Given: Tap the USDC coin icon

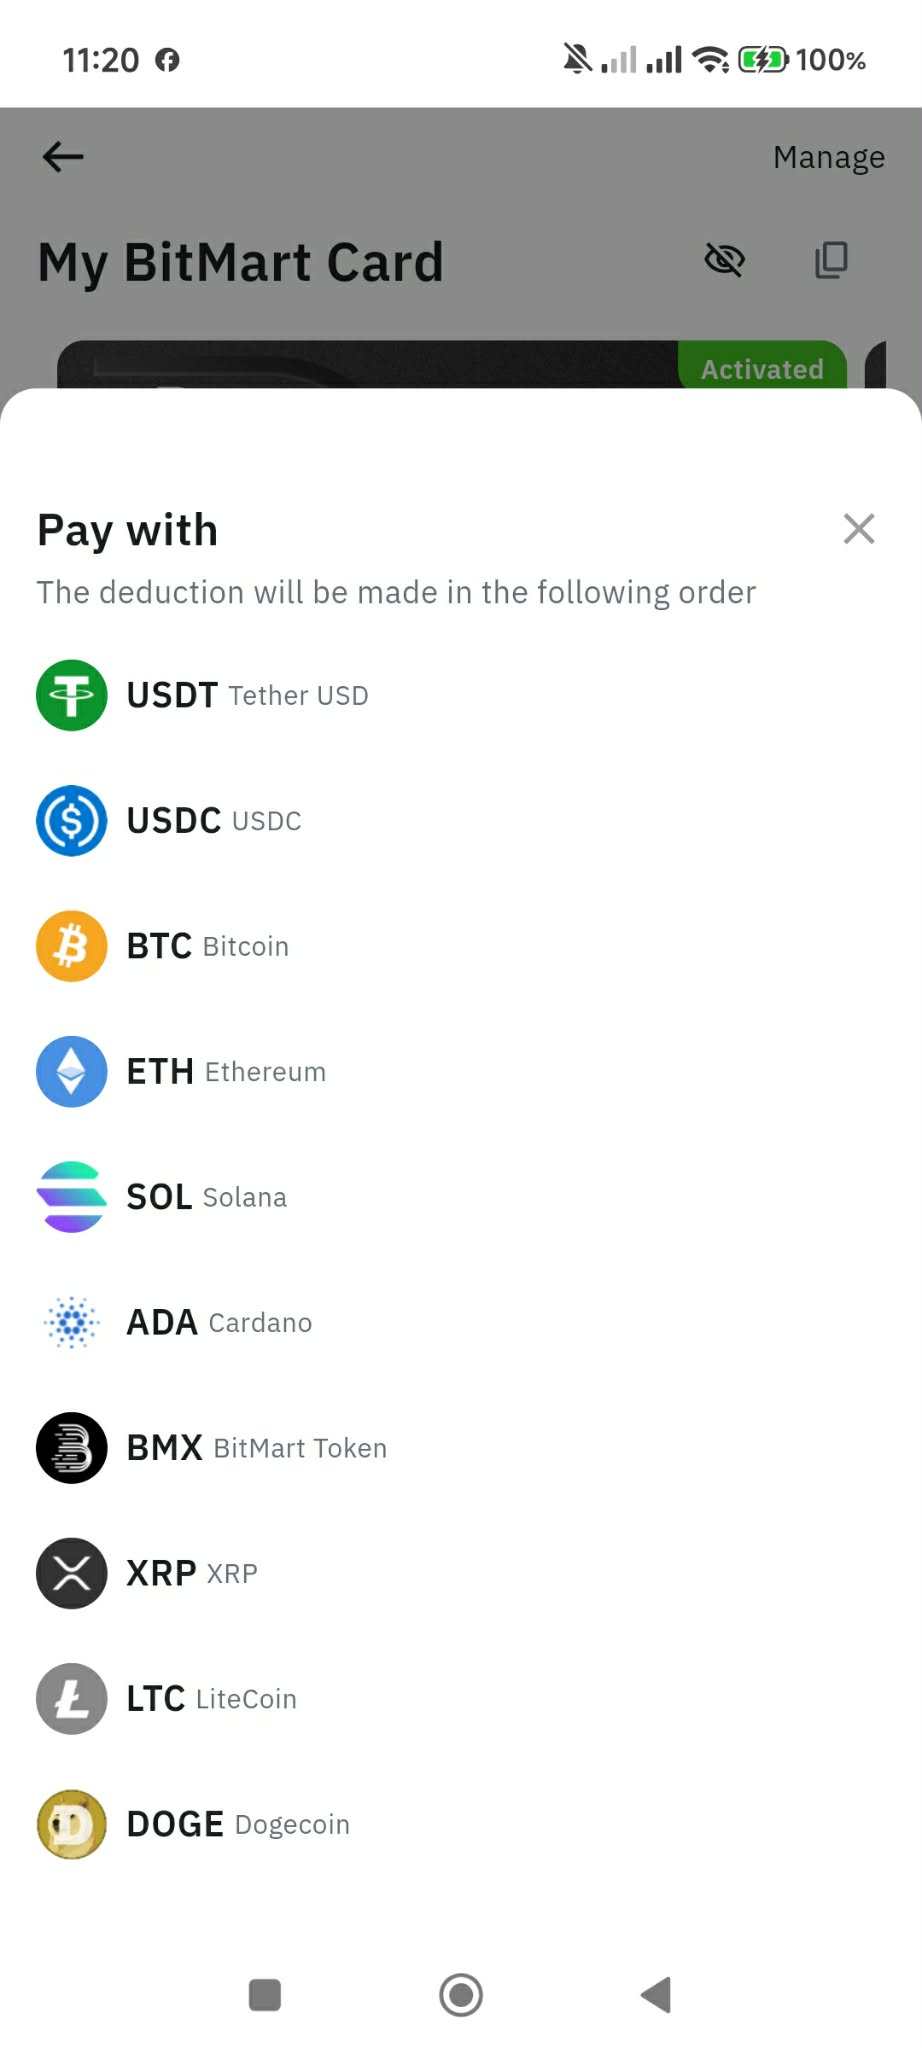Looking at the screenshot, I should click(x=72, y=821).
